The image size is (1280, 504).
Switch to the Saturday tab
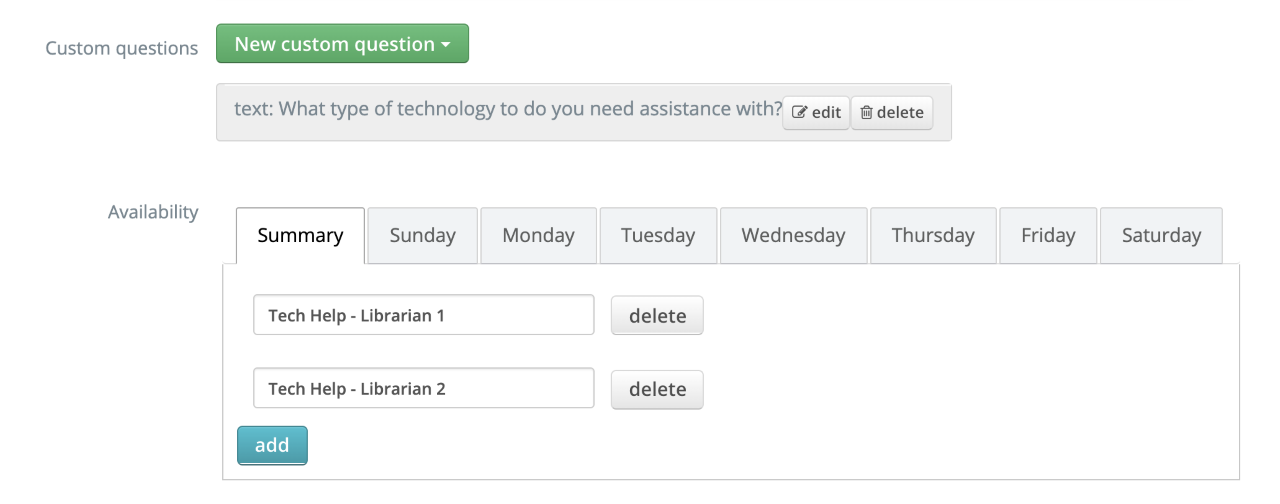tap(1161, 236)
